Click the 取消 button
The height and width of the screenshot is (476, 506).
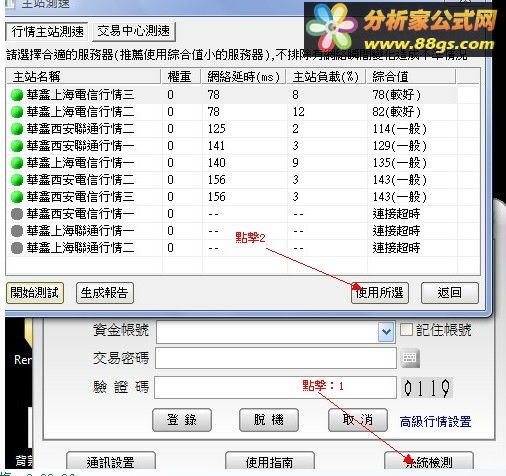[x=358, y=420]
